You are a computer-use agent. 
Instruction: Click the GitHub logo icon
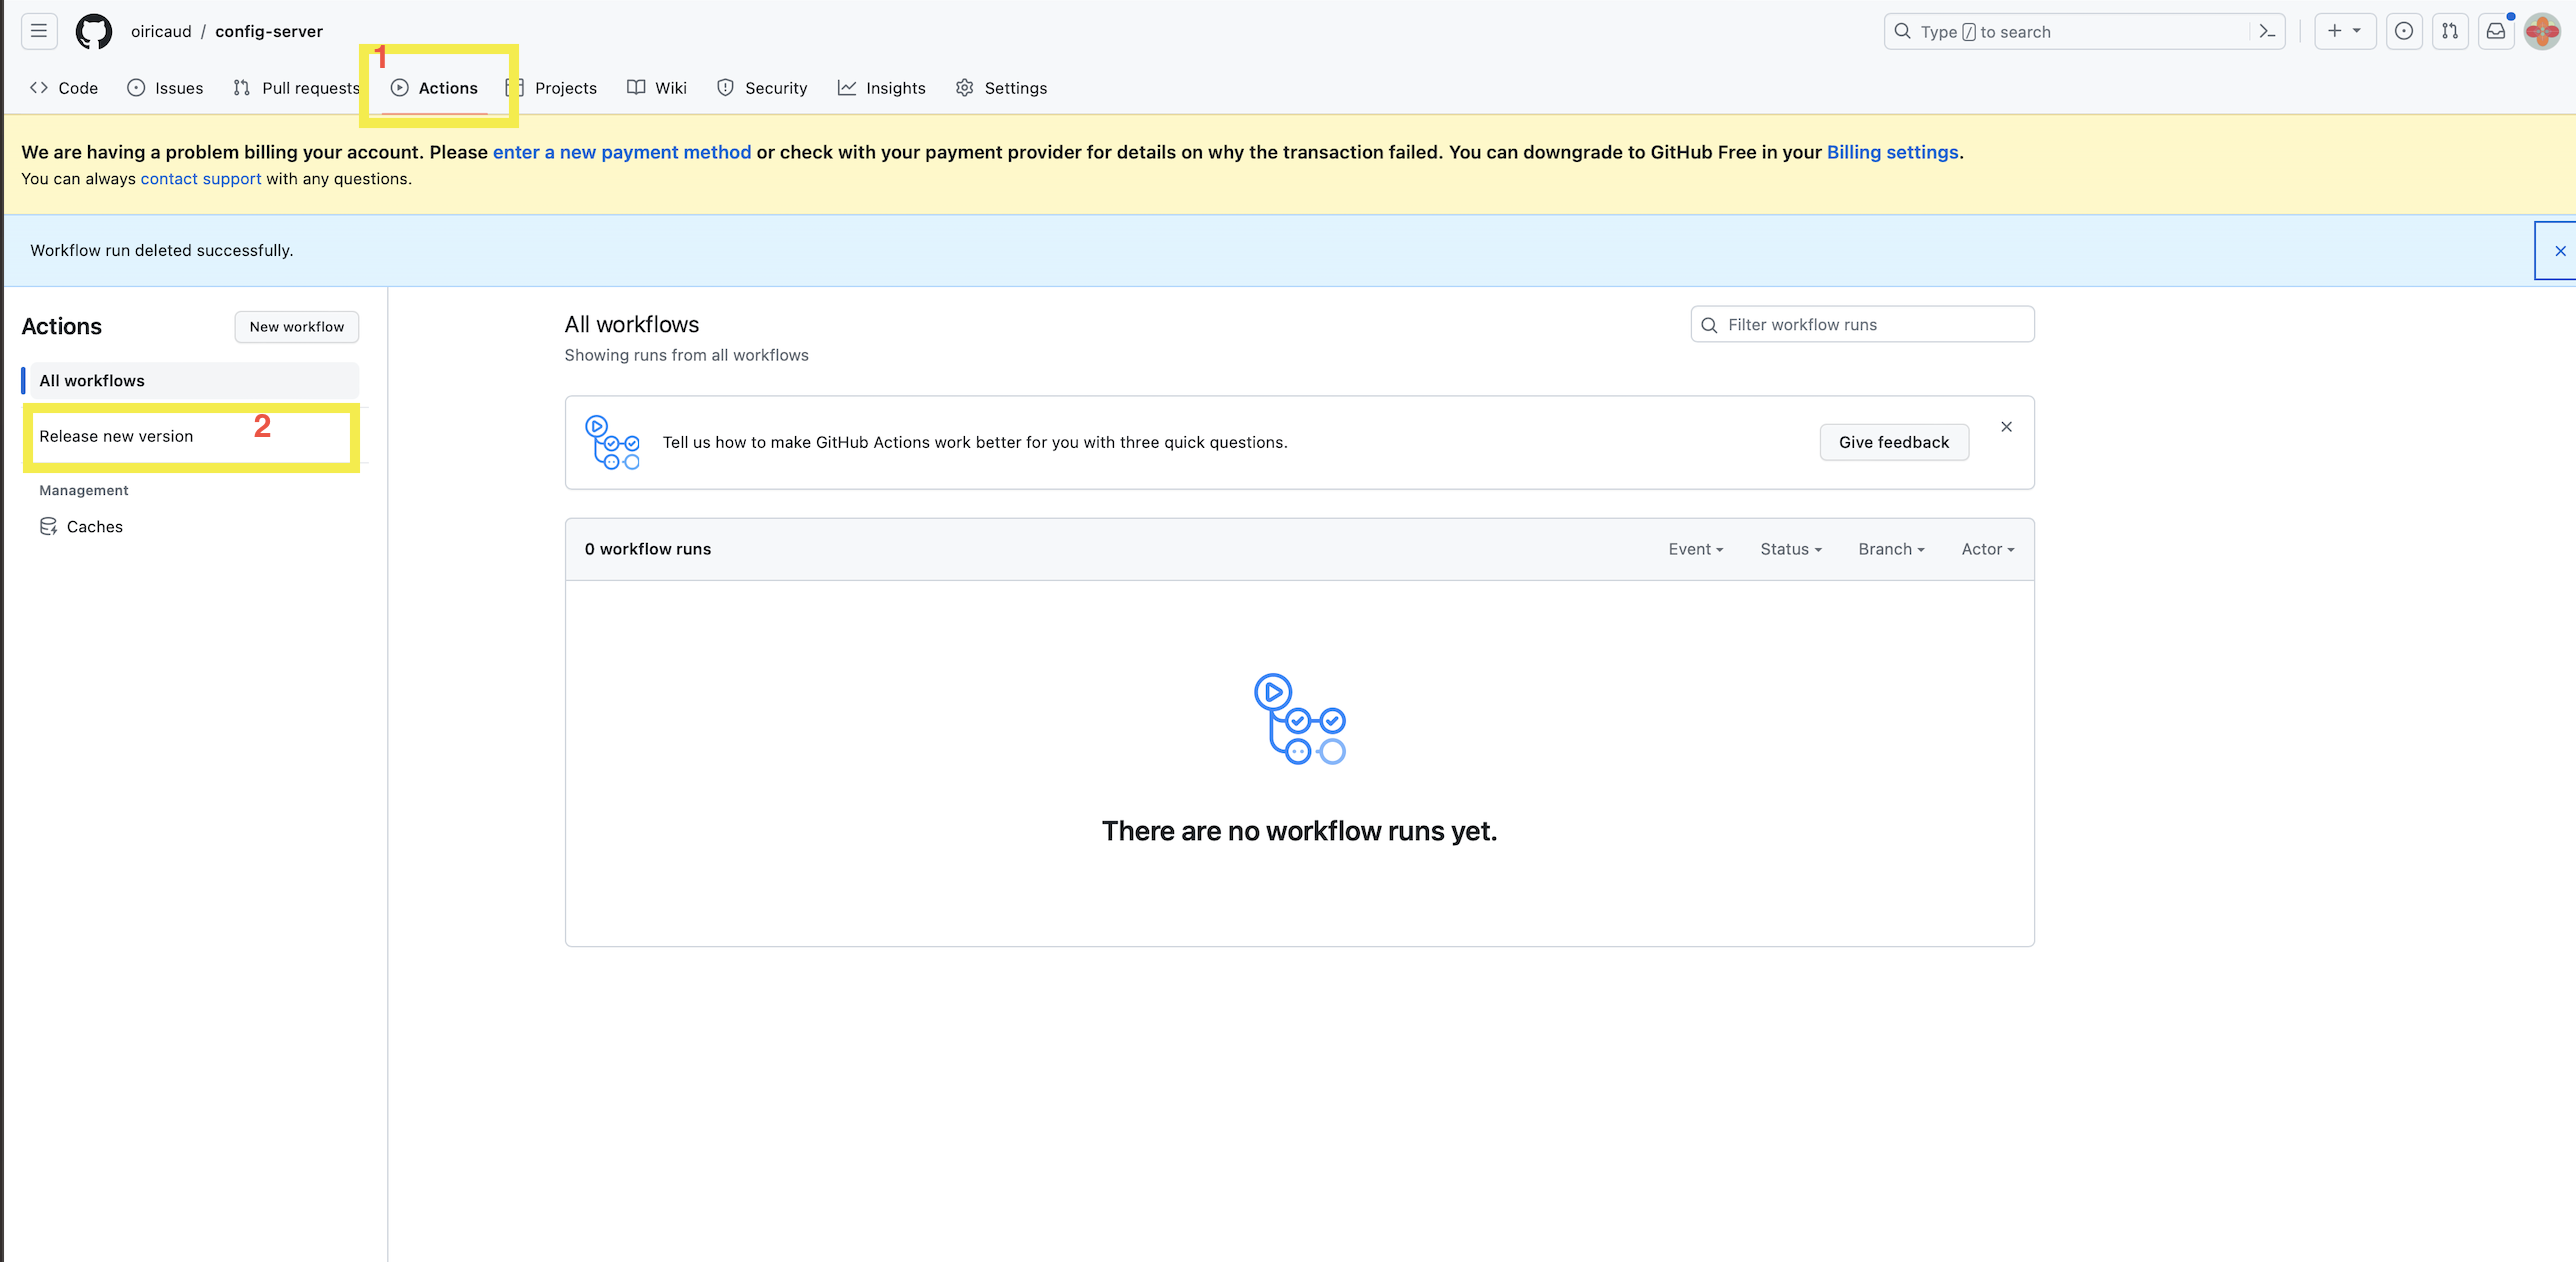[94, 31]
